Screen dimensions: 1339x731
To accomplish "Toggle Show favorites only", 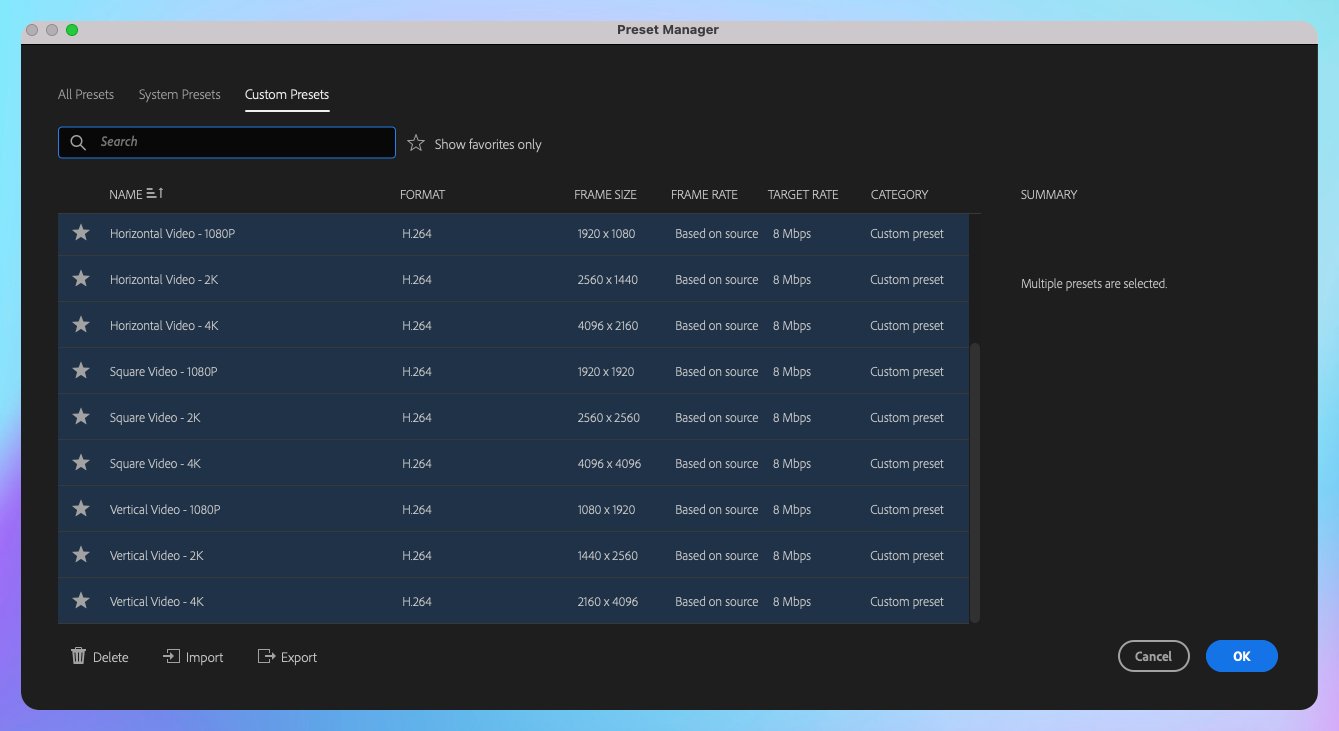I will pos(415,142).
